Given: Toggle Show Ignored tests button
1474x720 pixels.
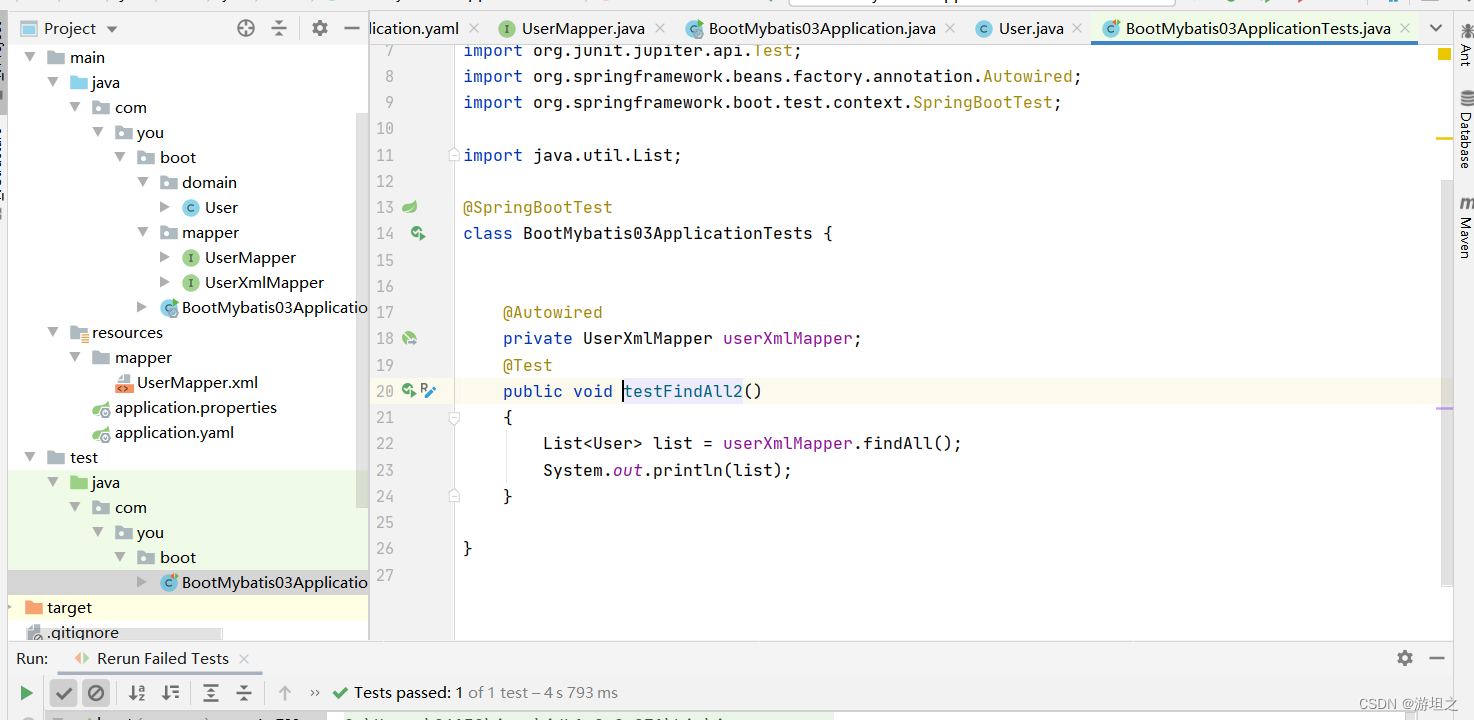Looking at the screenshot, I should tap(95, 693).
